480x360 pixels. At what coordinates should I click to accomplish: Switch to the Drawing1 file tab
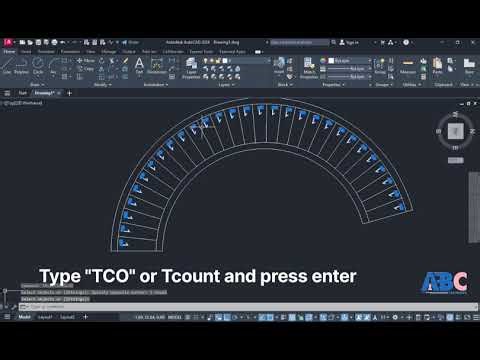(44, 93)
